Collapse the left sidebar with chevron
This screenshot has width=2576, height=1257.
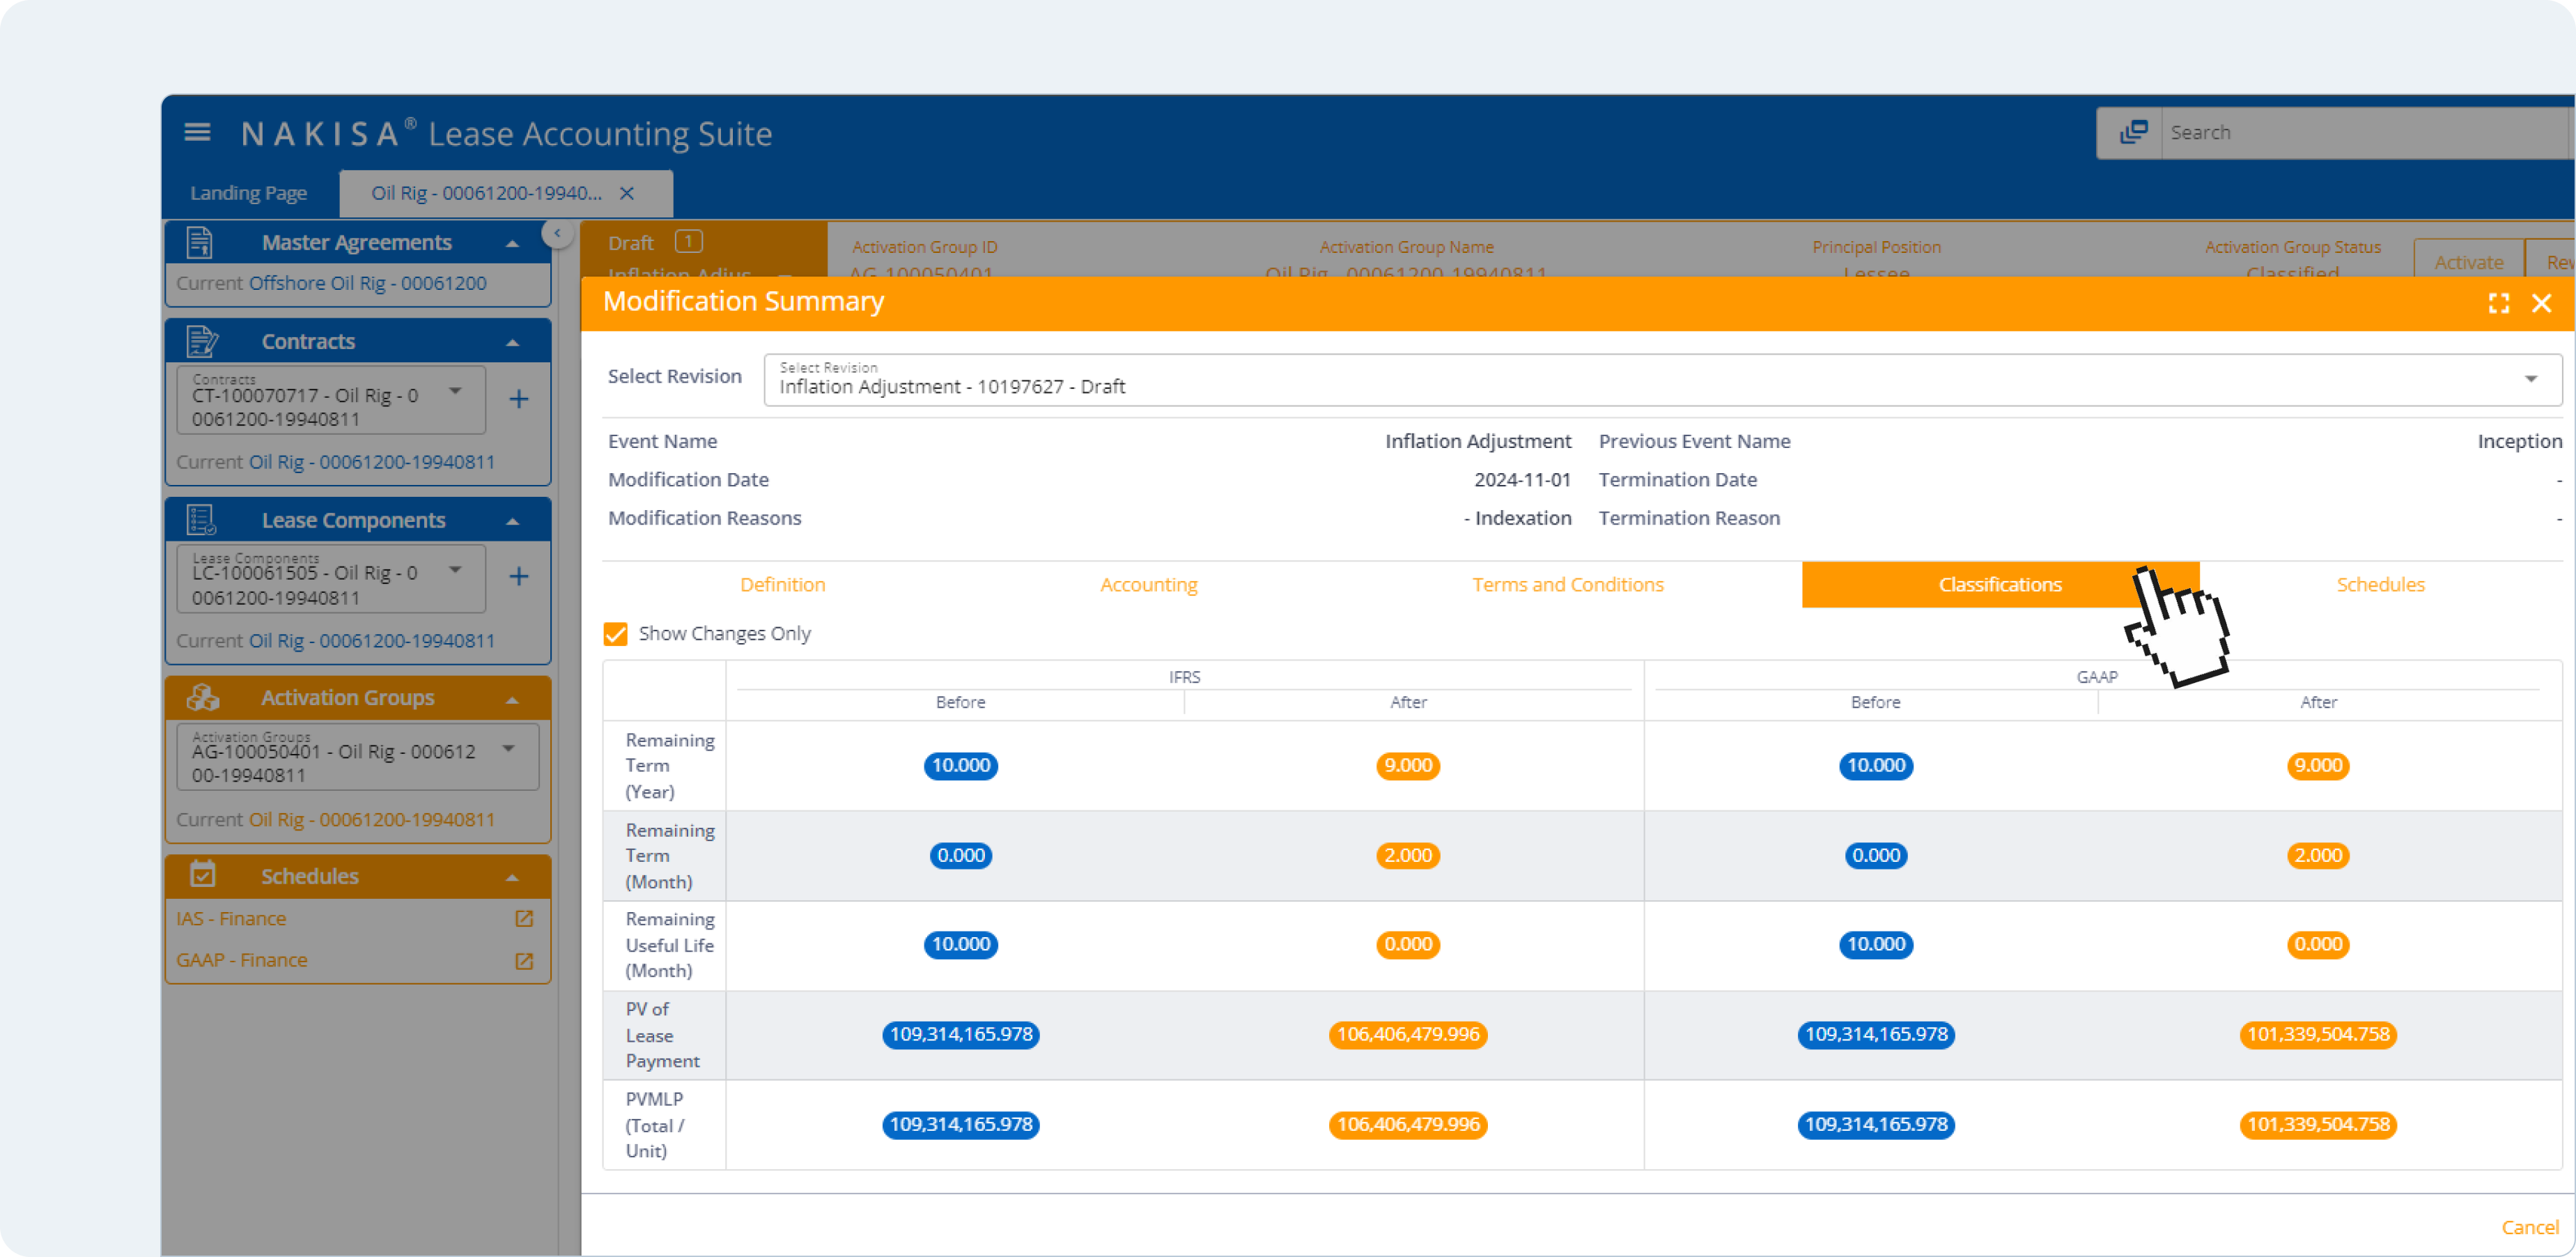[557, 233]
